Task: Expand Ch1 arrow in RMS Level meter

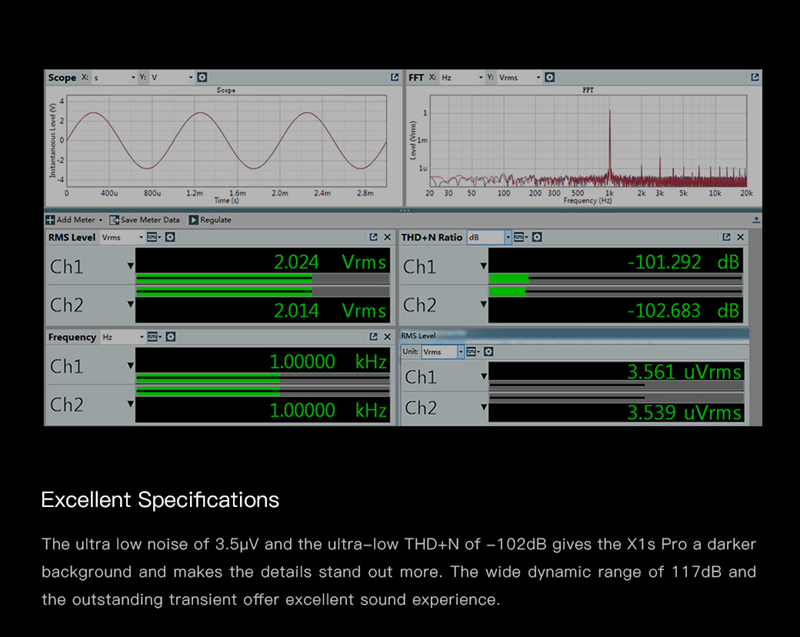Action: 130,266
